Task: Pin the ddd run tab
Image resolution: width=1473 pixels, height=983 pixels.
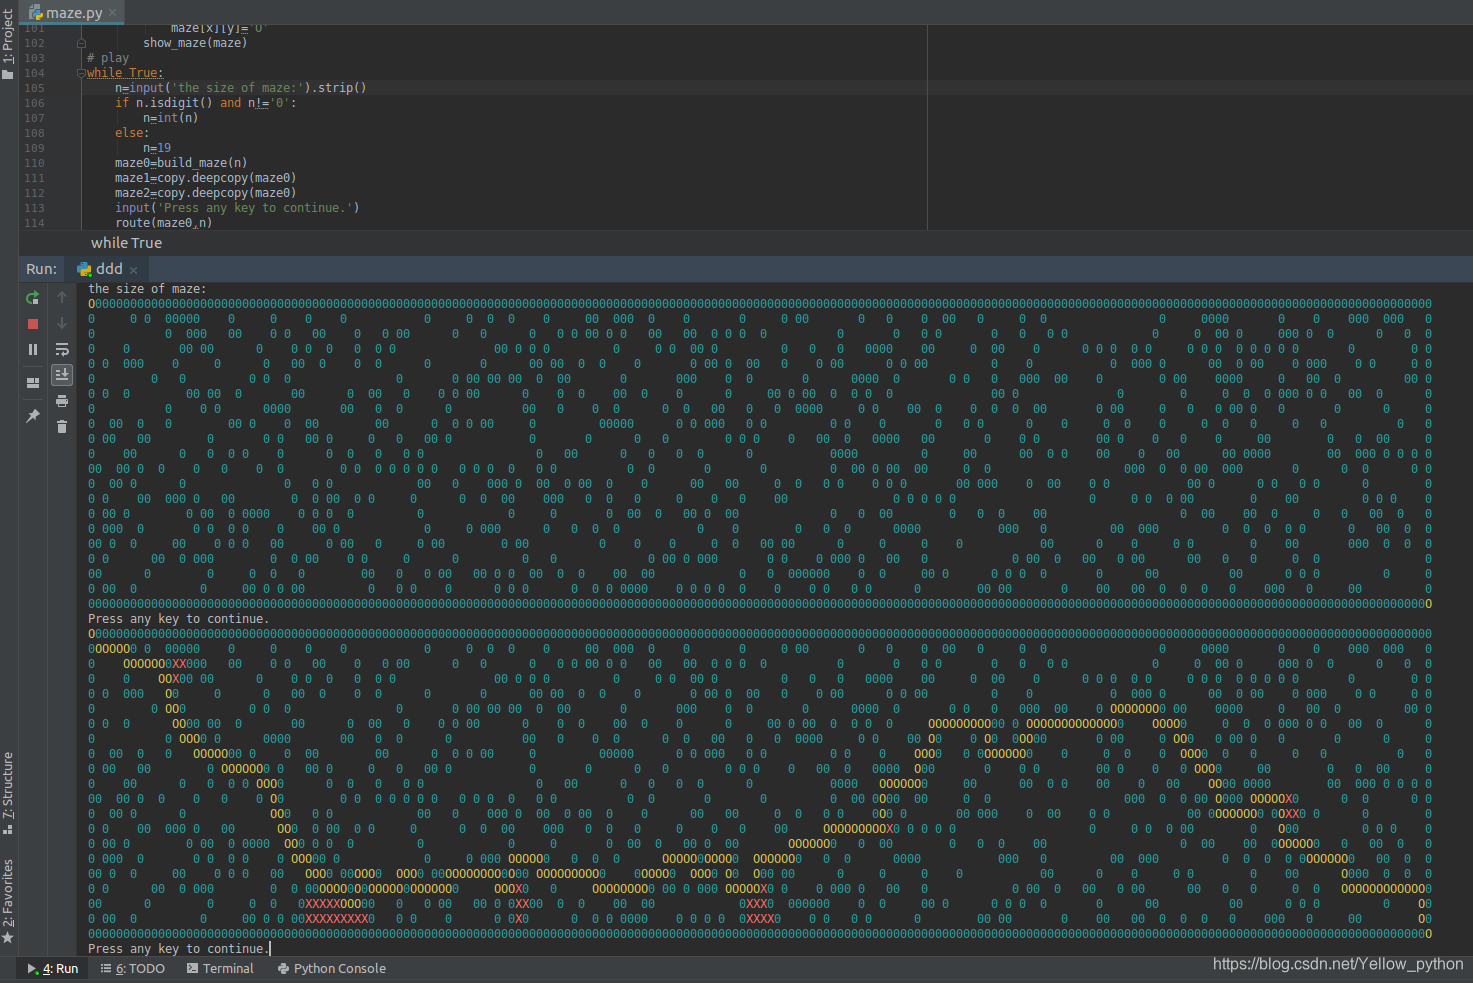Action: [x=32, y=416]
